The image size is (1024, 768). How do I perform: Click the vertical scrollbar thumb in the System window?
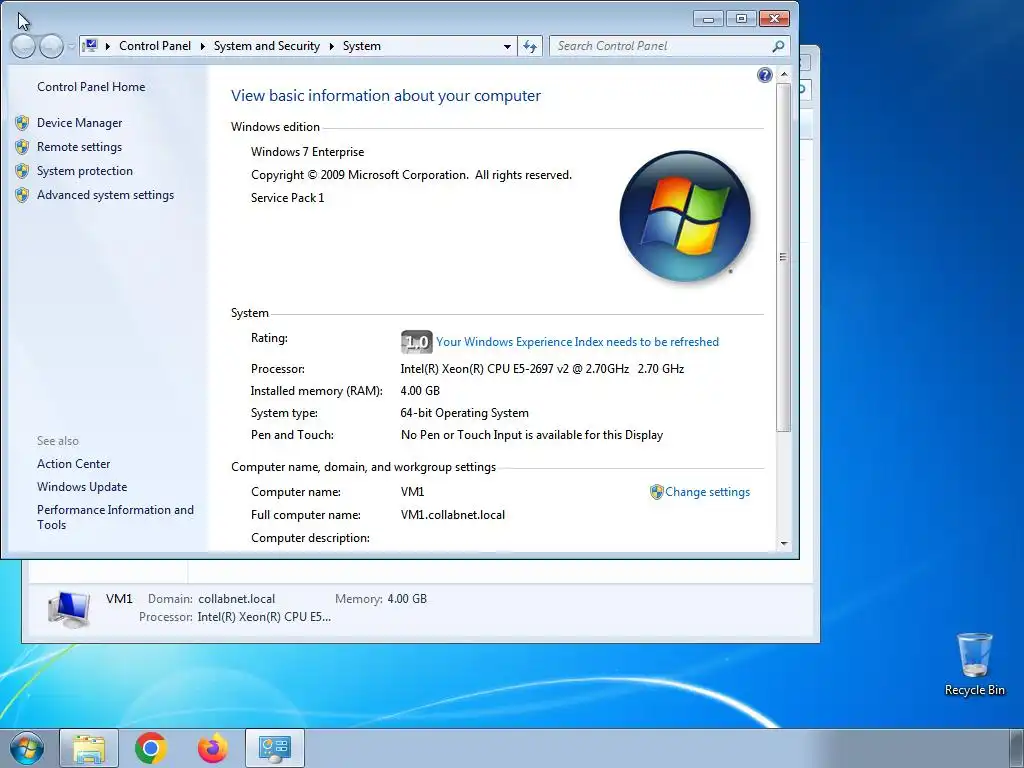pyautogui.click(x=784, y=257)
